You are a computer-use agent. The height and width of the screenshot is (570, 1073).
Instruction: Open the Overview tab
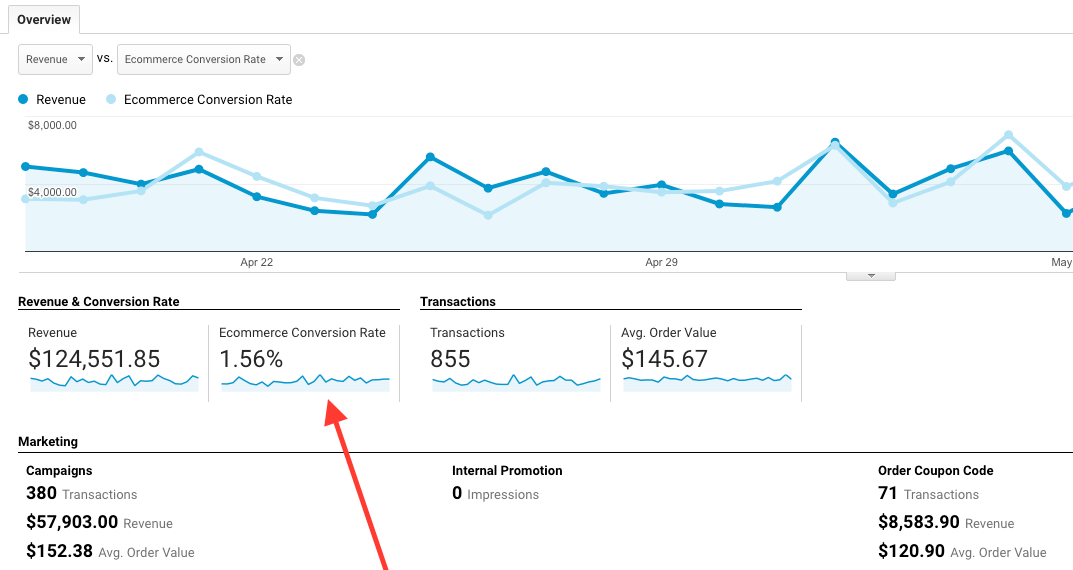point(44,20)
